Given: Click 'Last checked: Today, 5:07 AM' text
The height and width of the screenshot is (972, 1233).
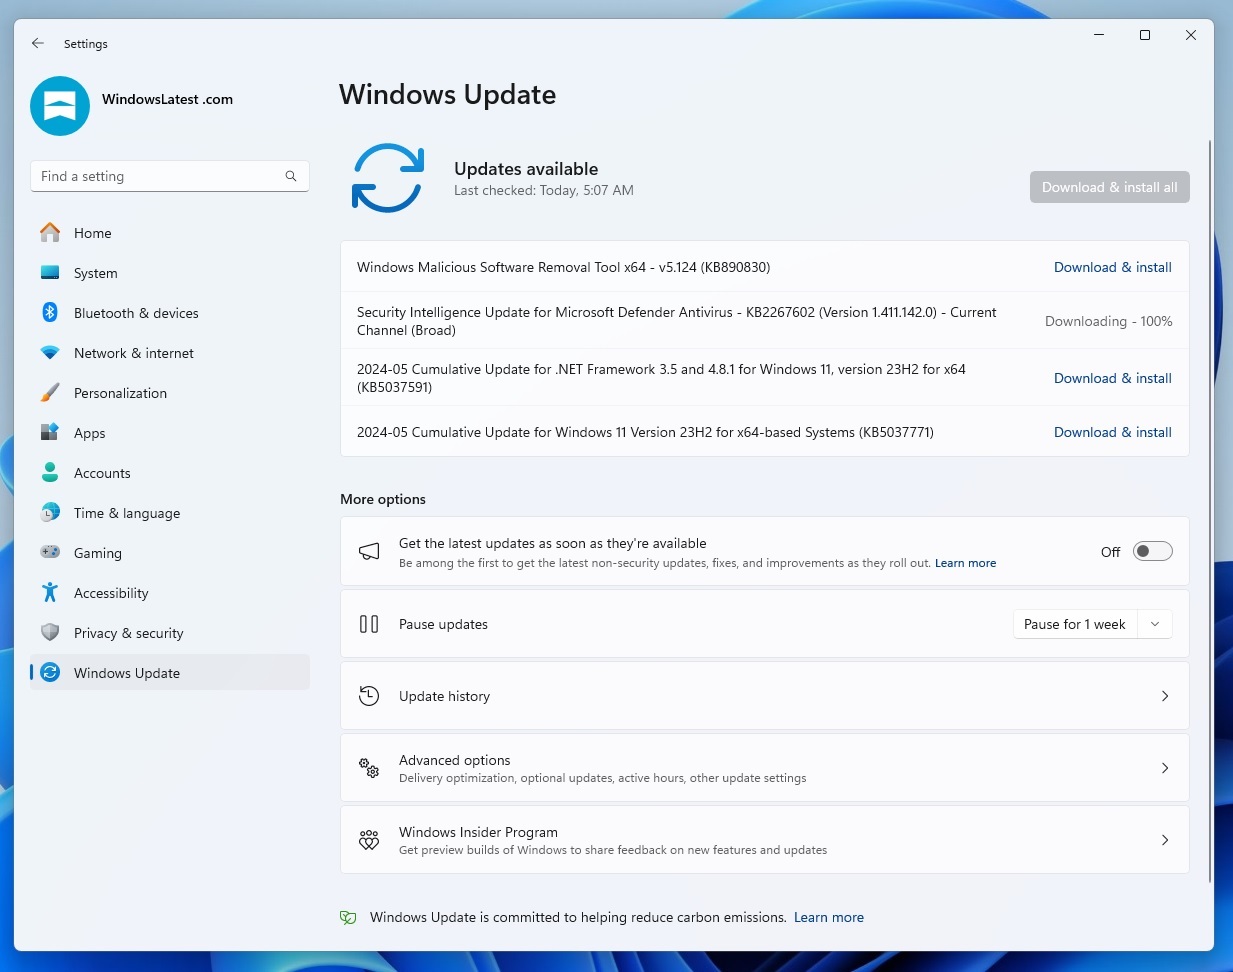Looking at the screenshot, I should (x=544, y=190).
